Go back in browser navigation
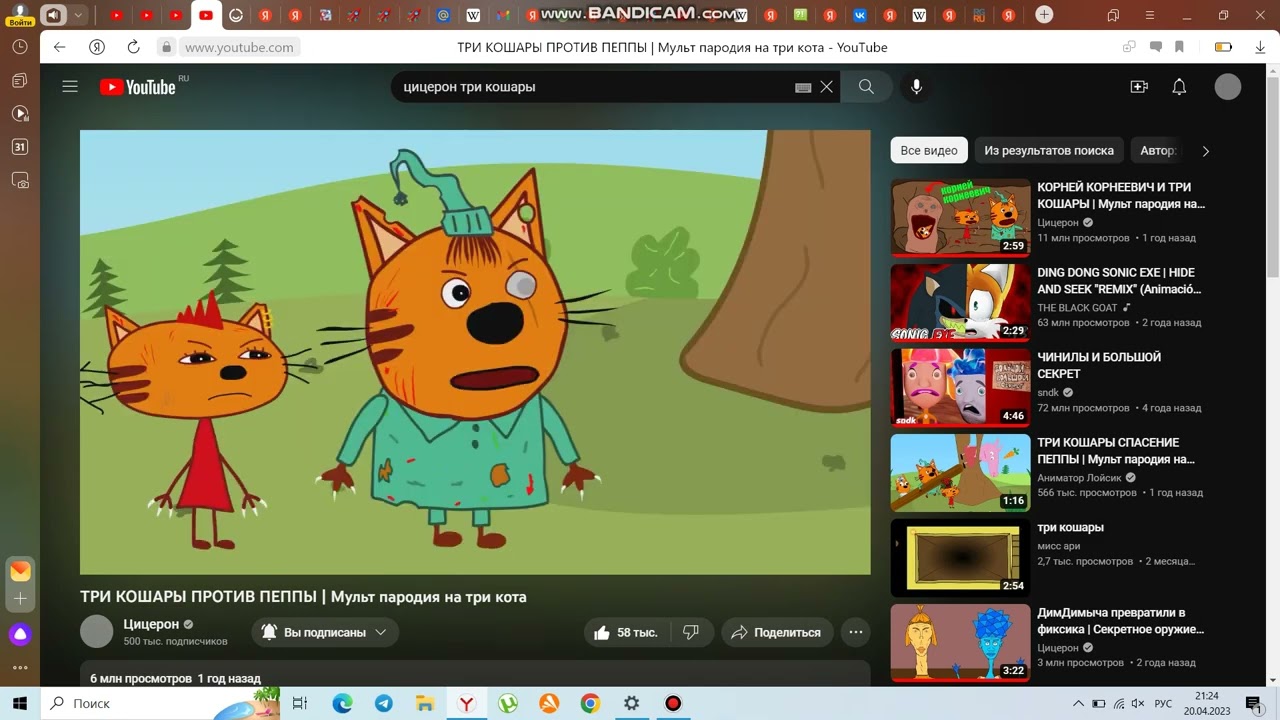The width and height of the screenshot is (1280, 720). pyautogui.click(x=59, y=47)
